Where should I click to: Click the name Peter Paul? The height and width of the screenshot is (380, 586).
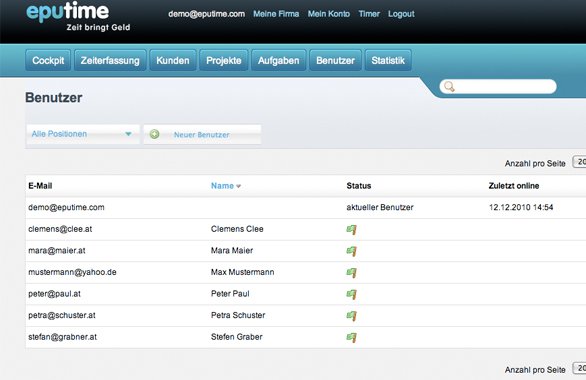click(x=230, y=294)
